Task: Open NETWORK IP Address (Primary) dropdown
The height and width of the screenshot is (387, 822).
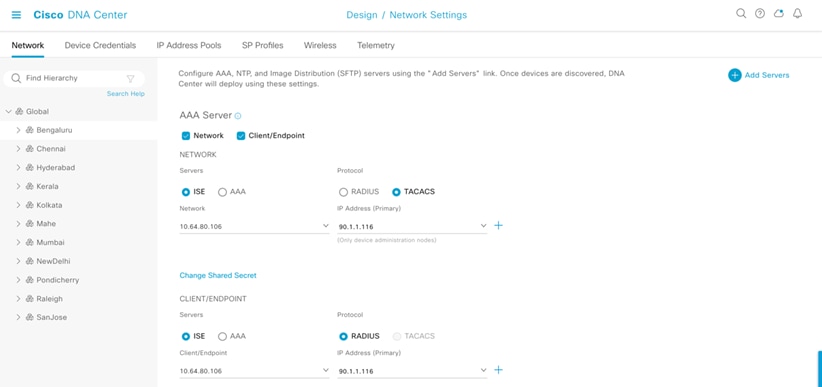Action: tap(412, 227)
